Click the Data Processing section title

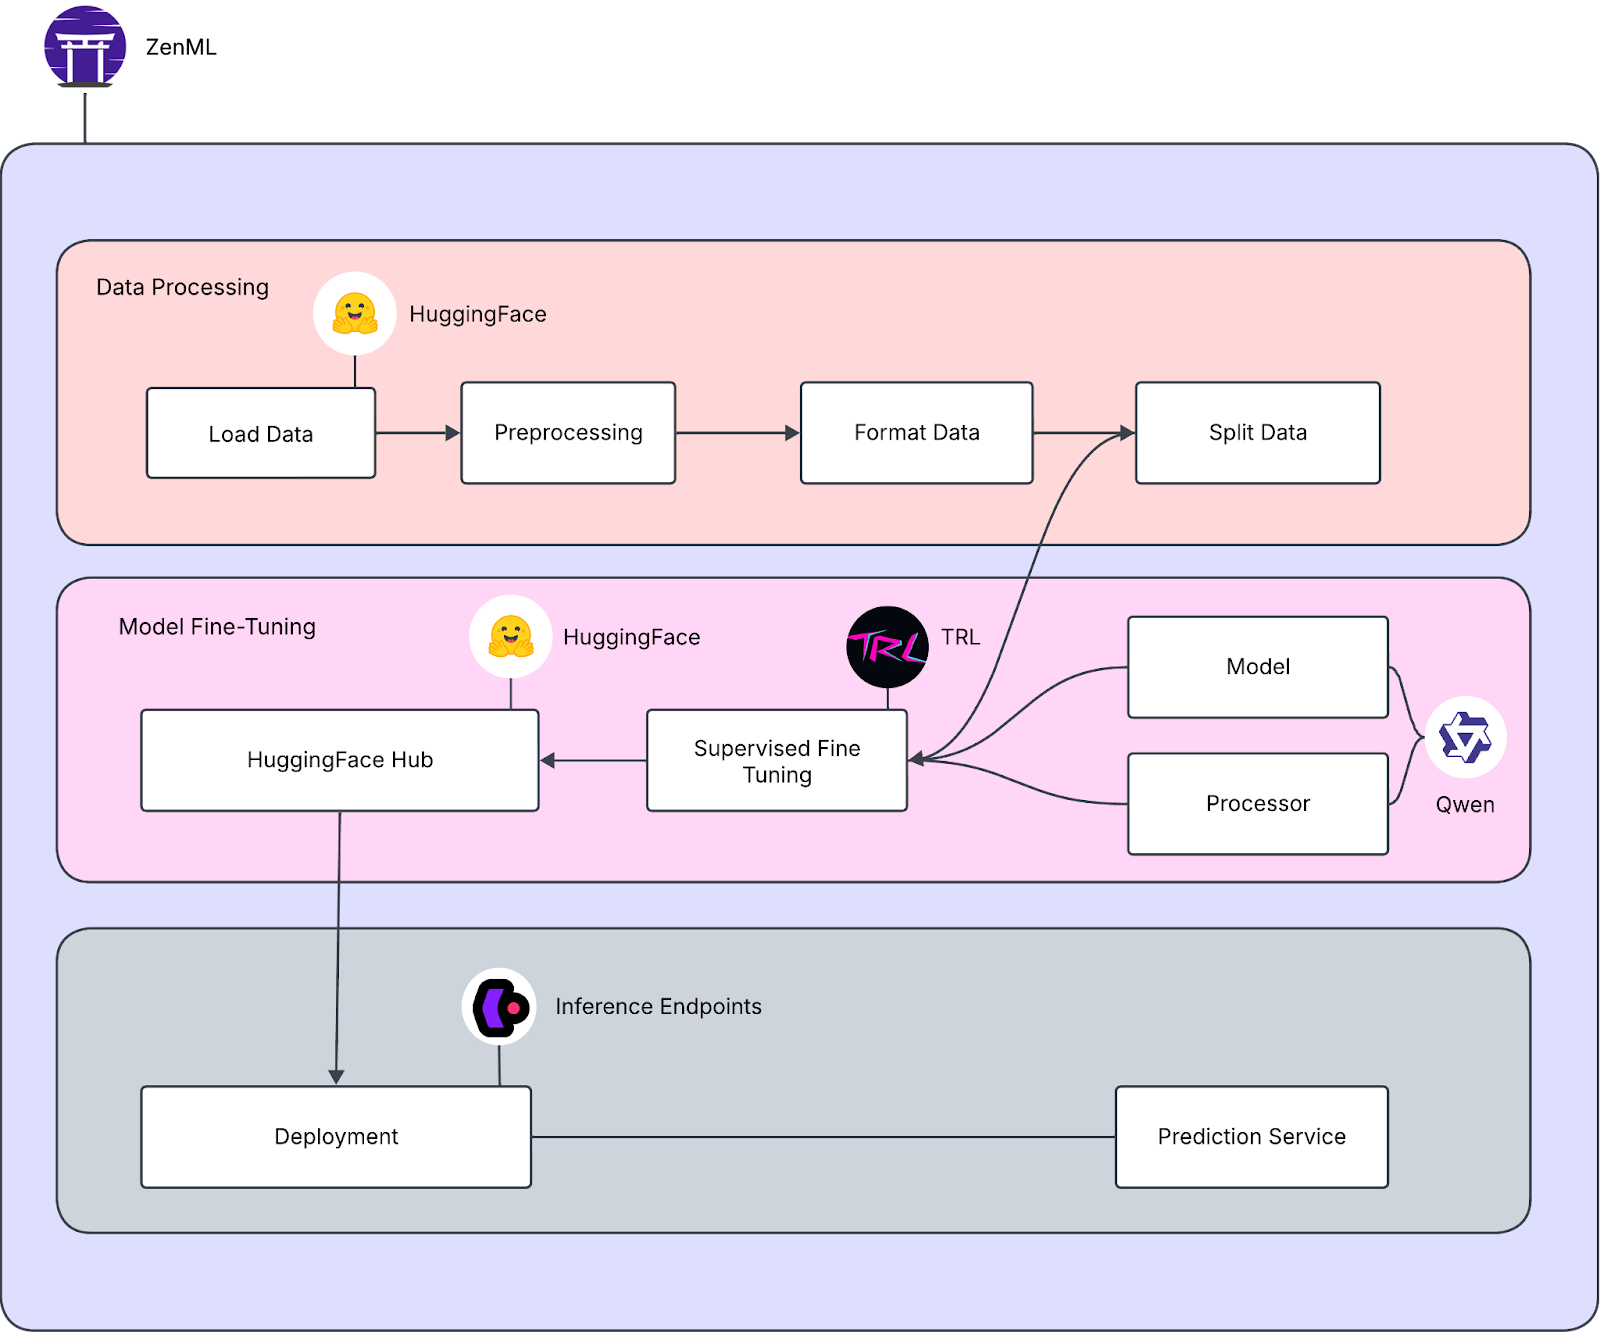tap(182, 288)
